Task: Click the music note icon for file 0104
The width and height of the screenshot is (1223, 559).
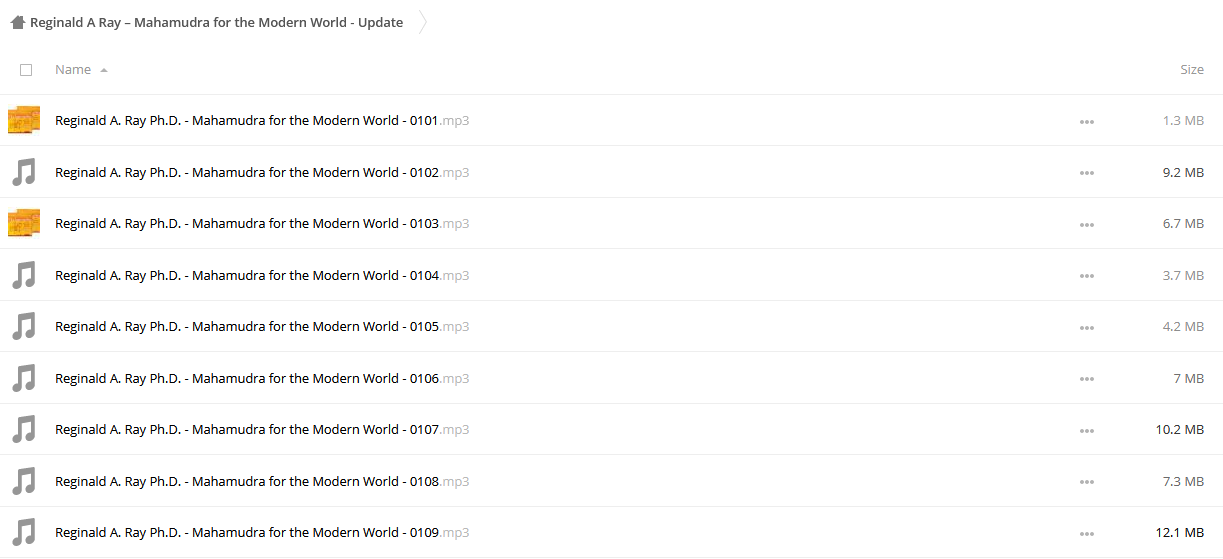Action: pos(24,275)
